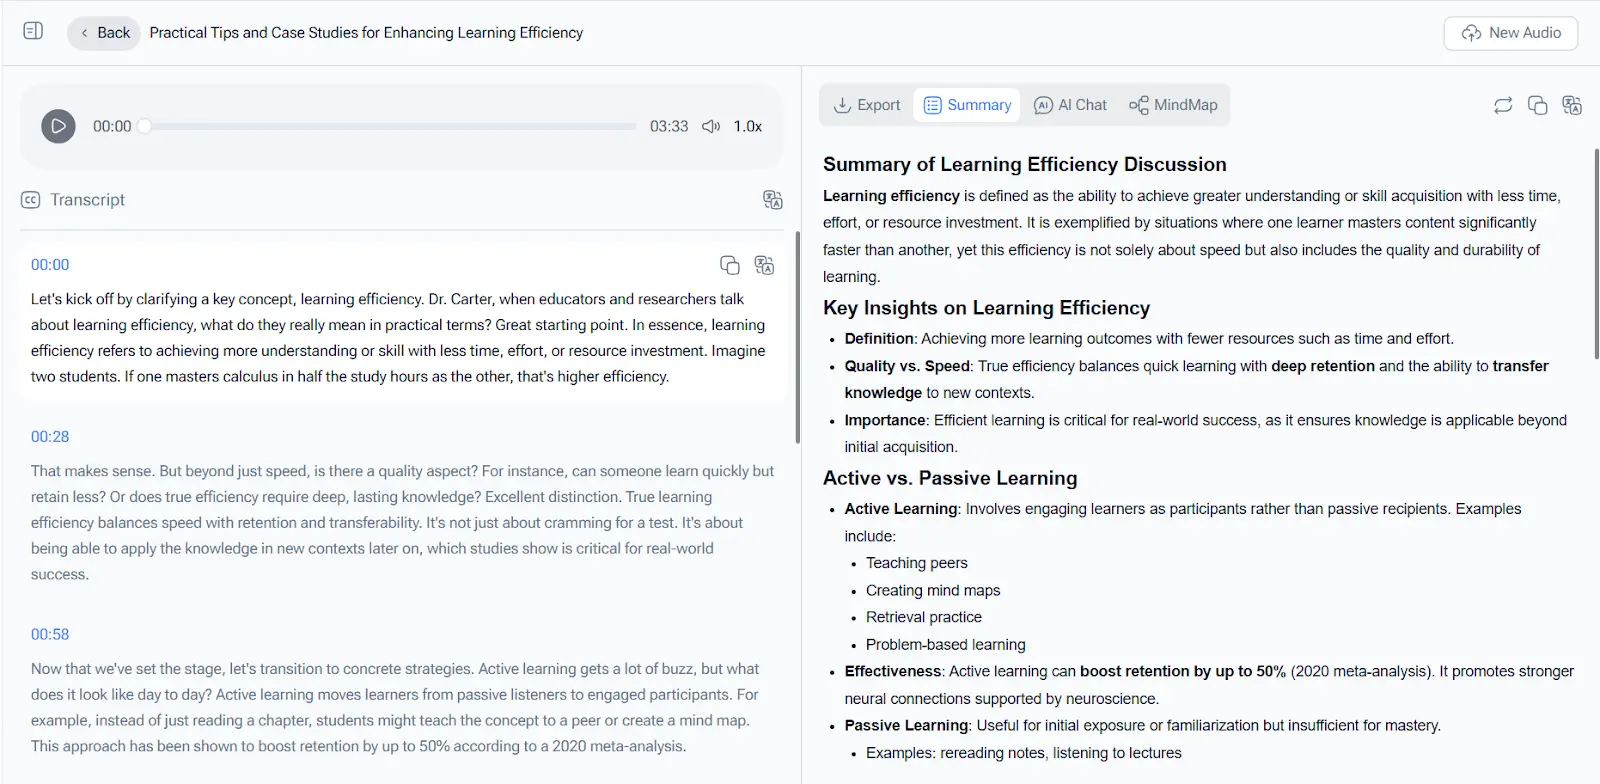This screenshot has height=784, width=1600.
Task: Mute audio with the speaker icon
Action: 711,126
